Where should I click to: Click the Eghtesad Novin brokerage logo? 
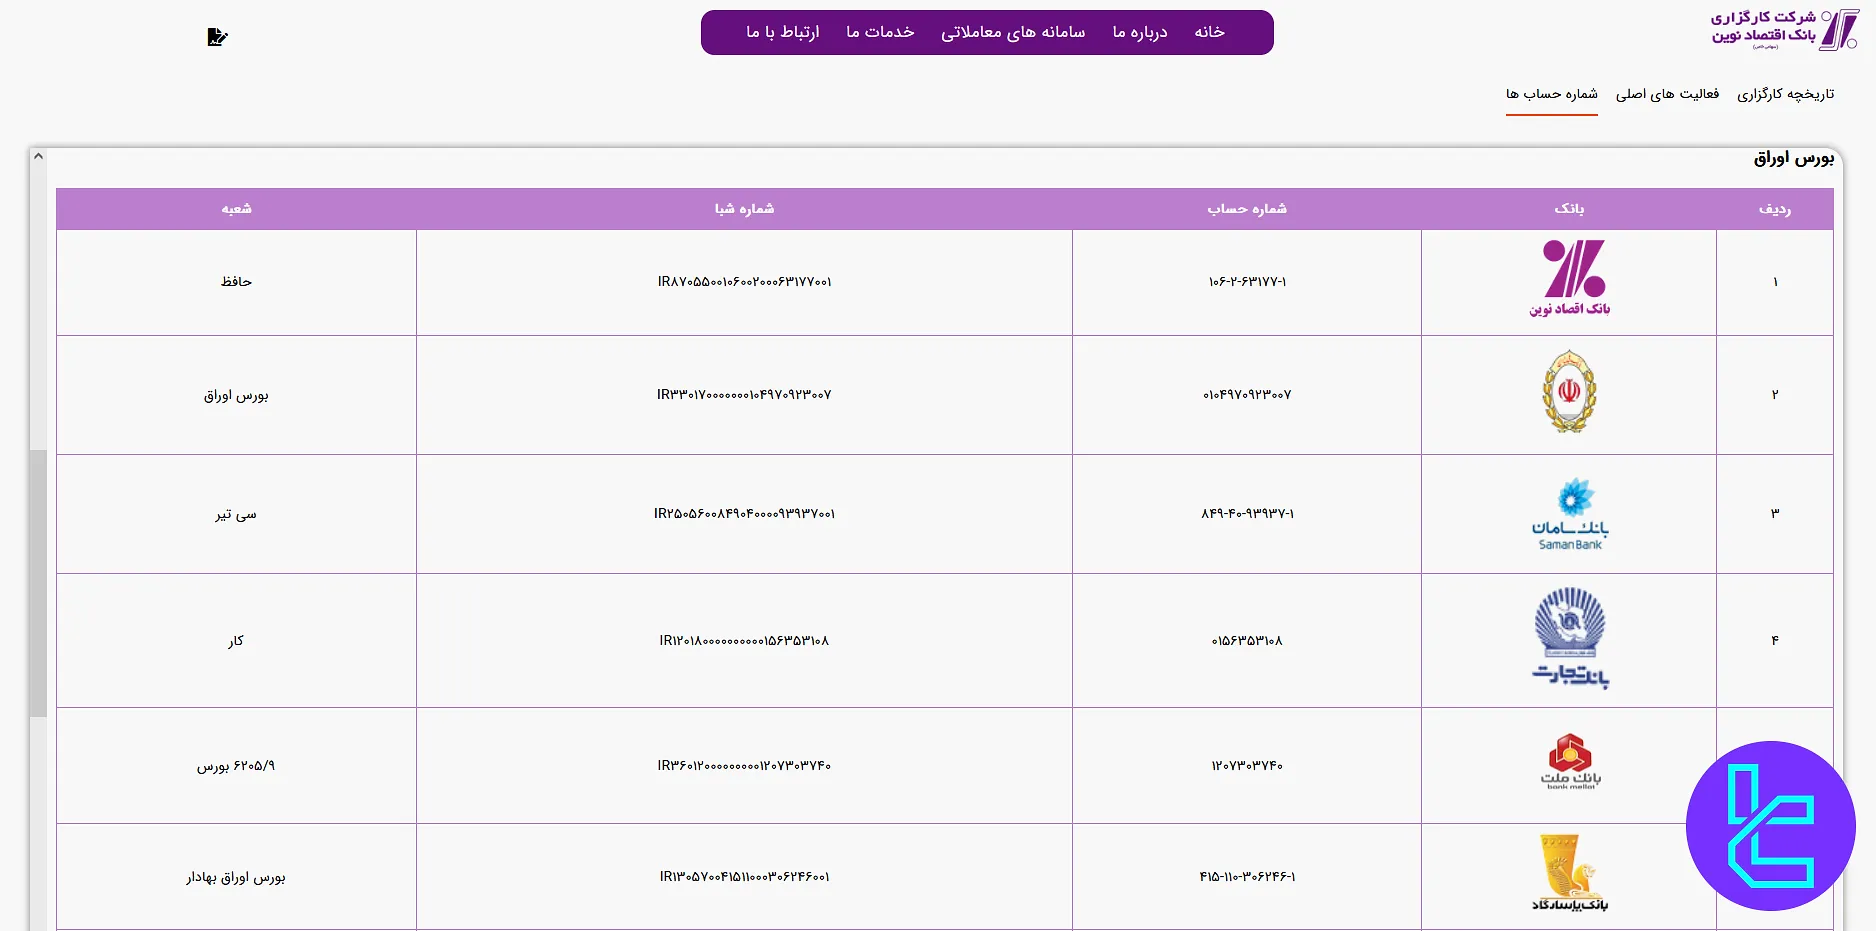click(1784, 29)
